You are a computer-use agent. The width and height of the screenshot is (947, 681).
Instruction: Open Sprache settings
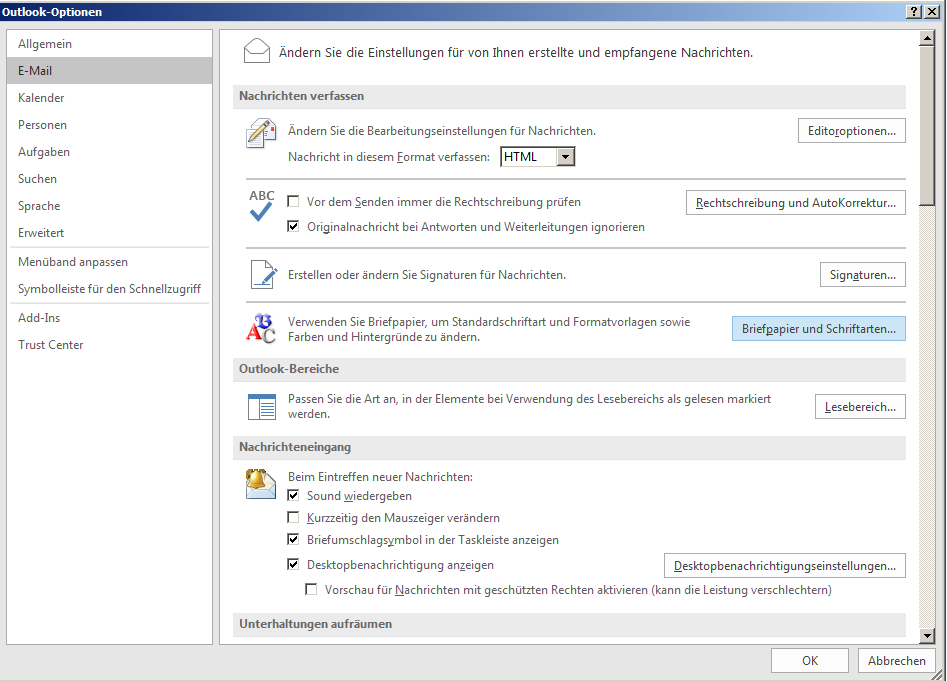110,206
